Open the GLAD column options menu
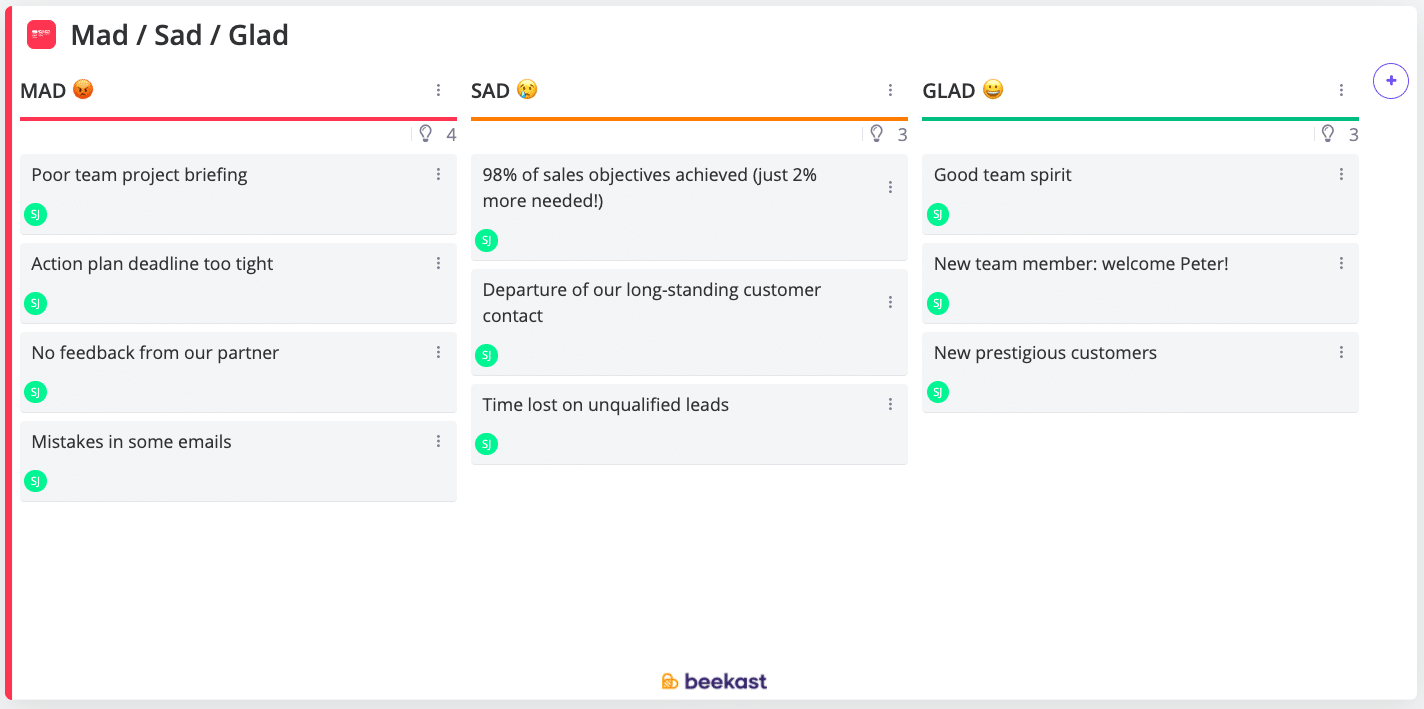Image resolution: width=1424 pixels, height=709 pixels. 1341,89
